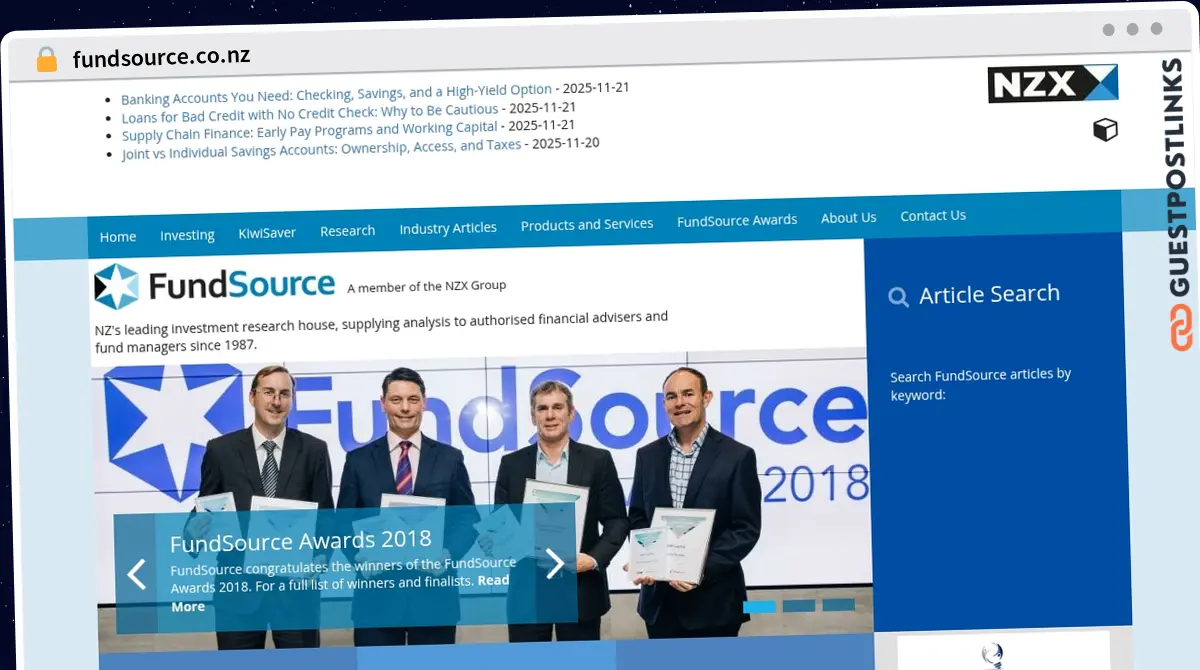
Task: Click thumbnail below the Article Search panel
Action: point(1003,650)
